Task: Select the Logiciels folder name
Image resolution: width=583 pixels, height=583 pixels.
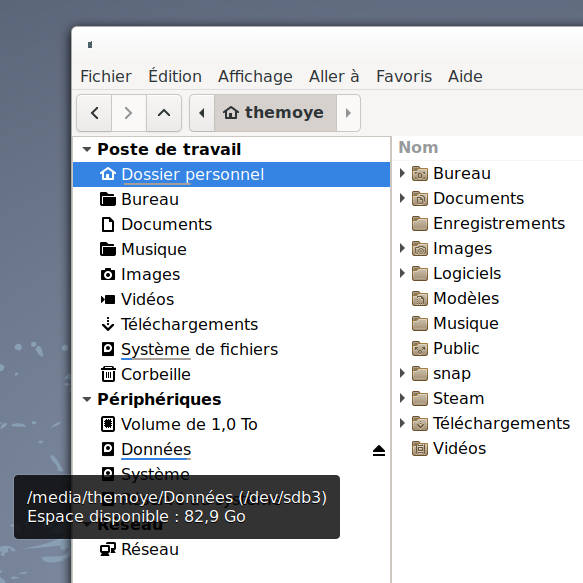Action: coord(467,274)
